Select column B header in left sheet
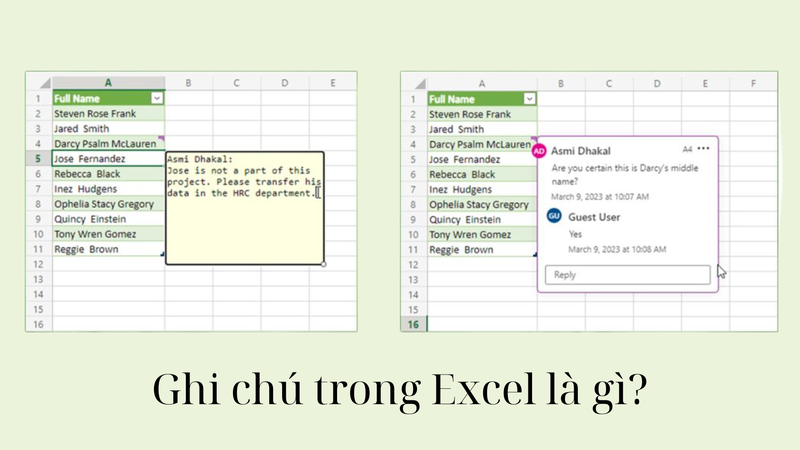This screenshot has height=450, width=800. point(188,83)
